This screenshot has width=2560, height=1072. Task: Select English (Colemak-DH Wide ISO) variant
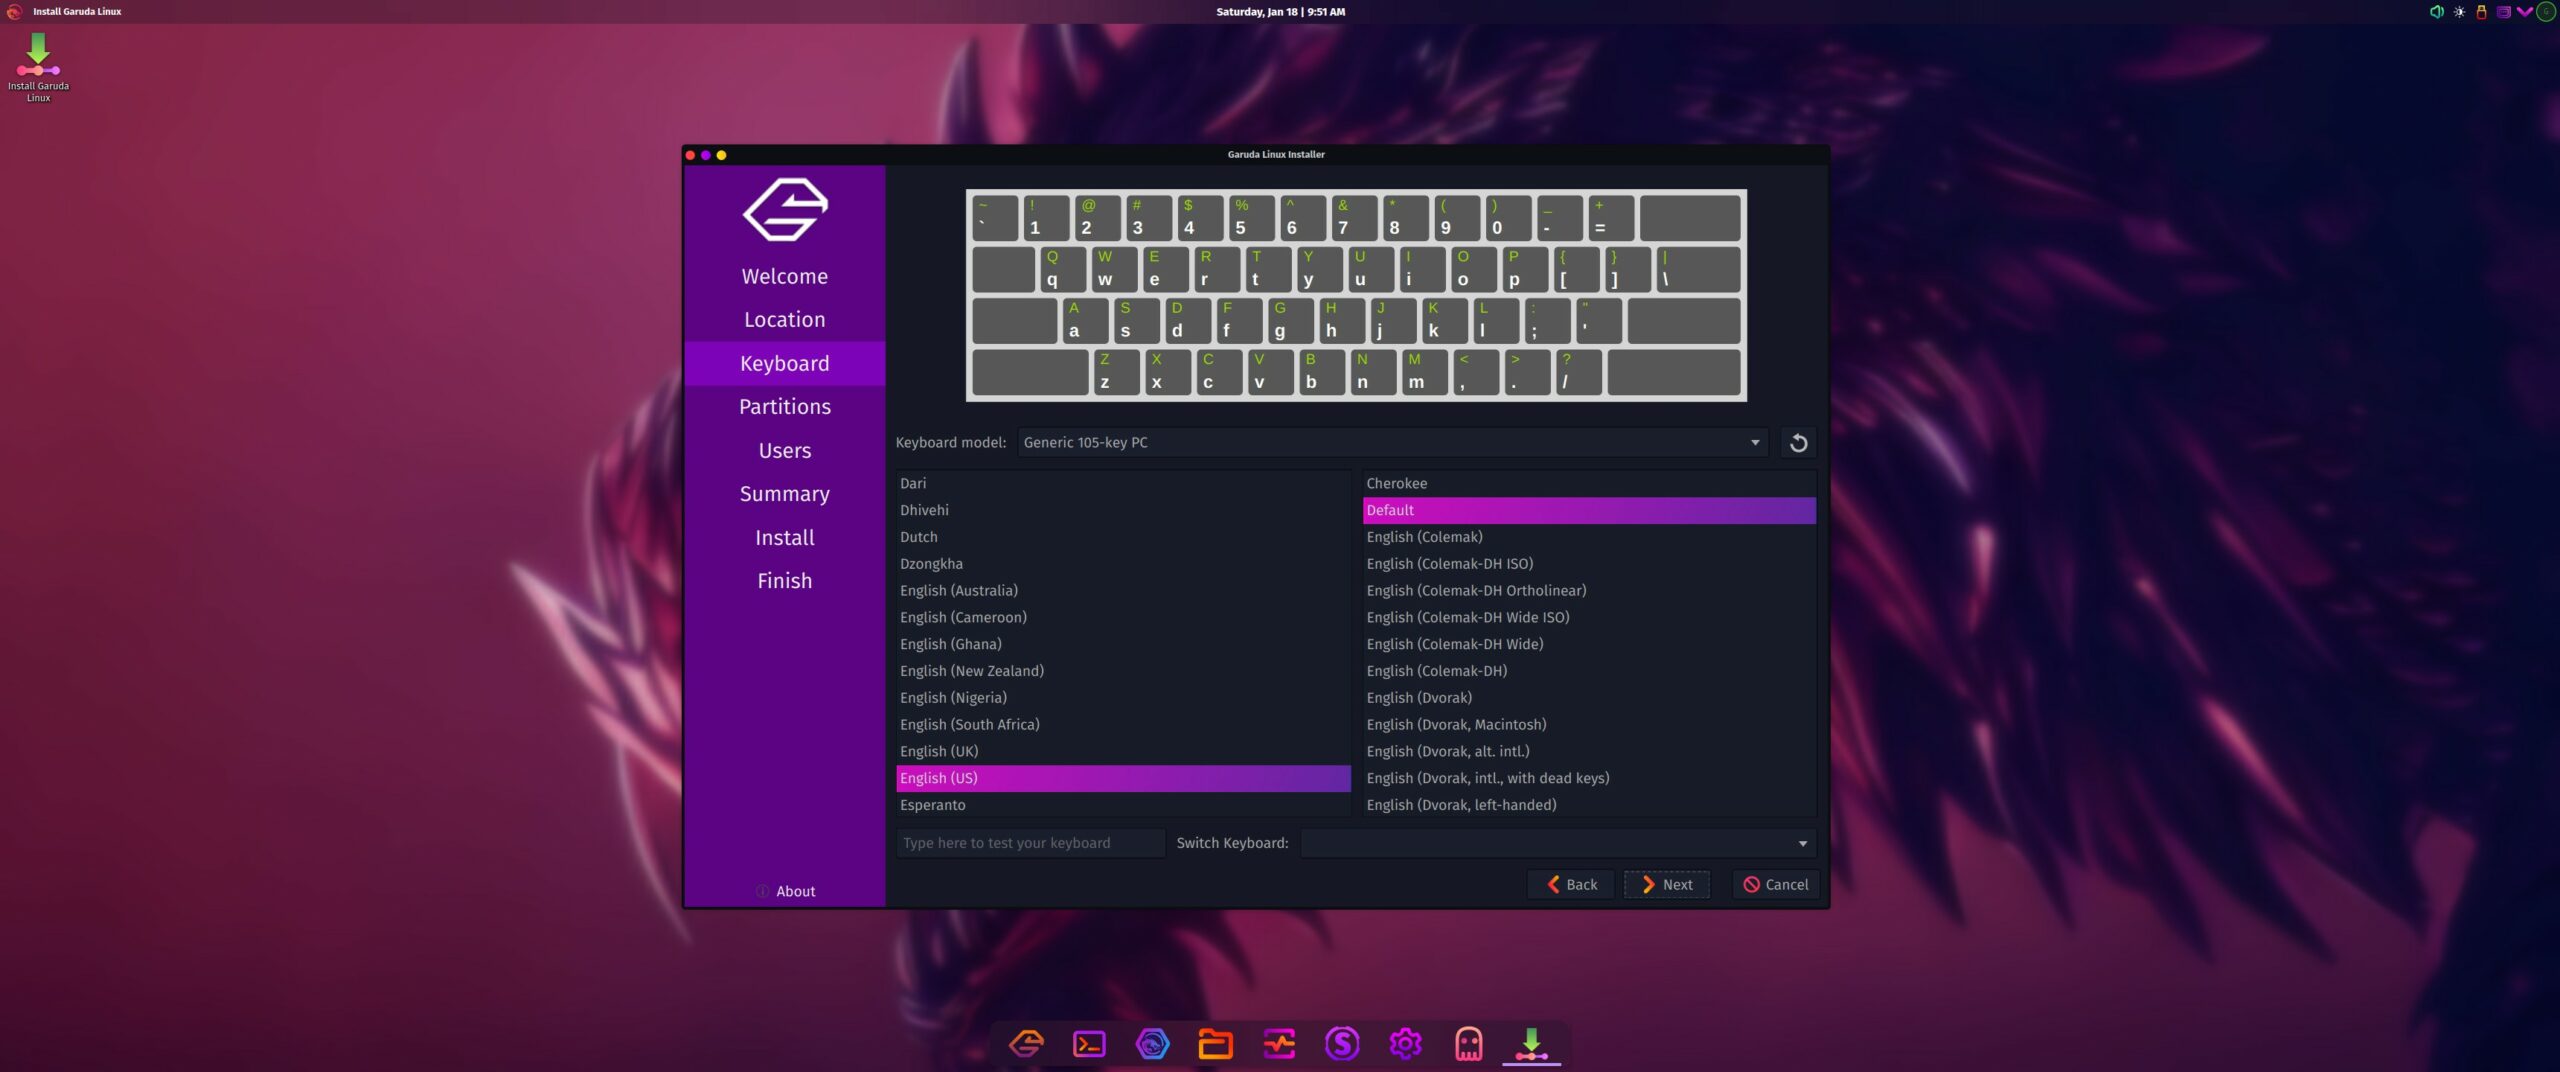[1589, 618]
